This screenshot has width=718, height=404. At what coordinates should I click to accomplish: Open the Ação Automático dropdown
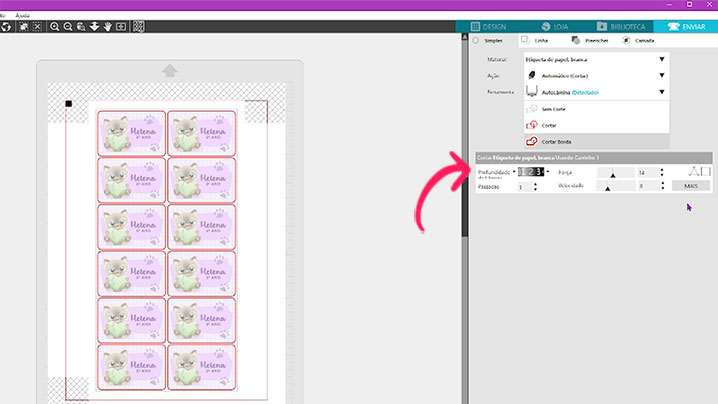(x=661, y=75)
